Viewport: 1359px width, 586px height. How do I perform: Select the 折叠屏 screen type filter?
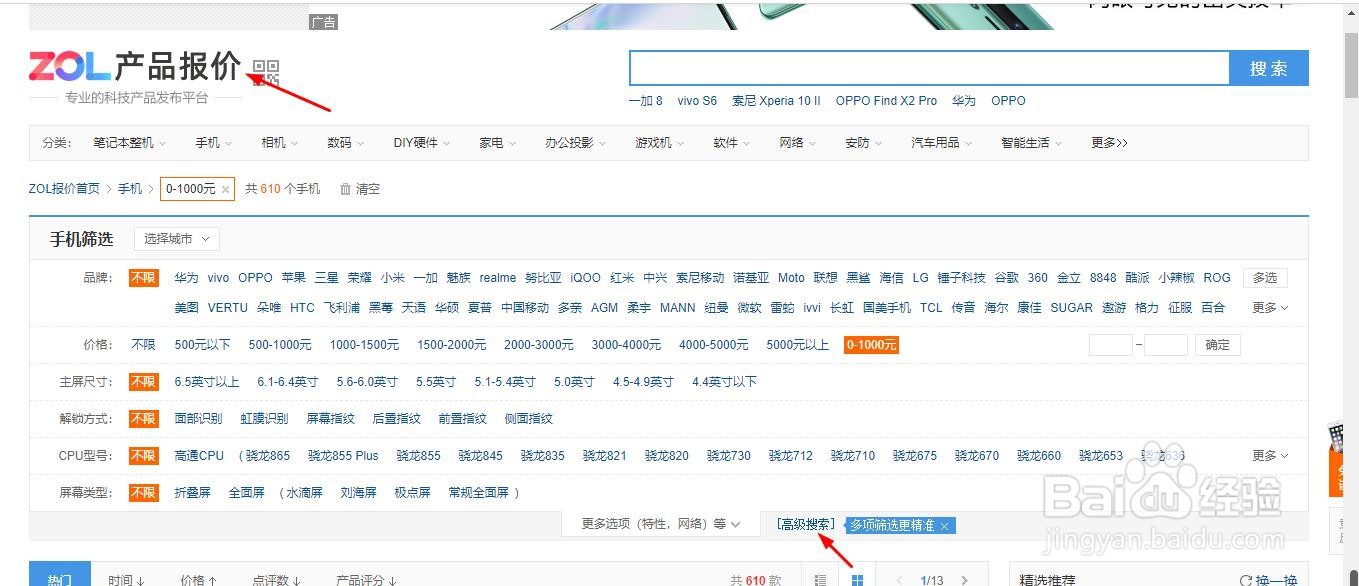(193, 491)
